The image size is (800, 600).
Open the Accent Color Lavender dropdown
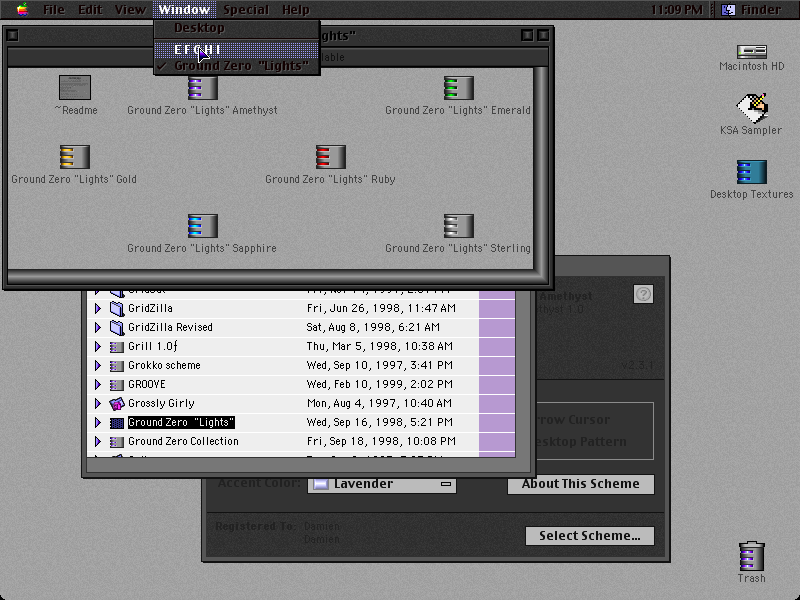(x=382, y=484)
